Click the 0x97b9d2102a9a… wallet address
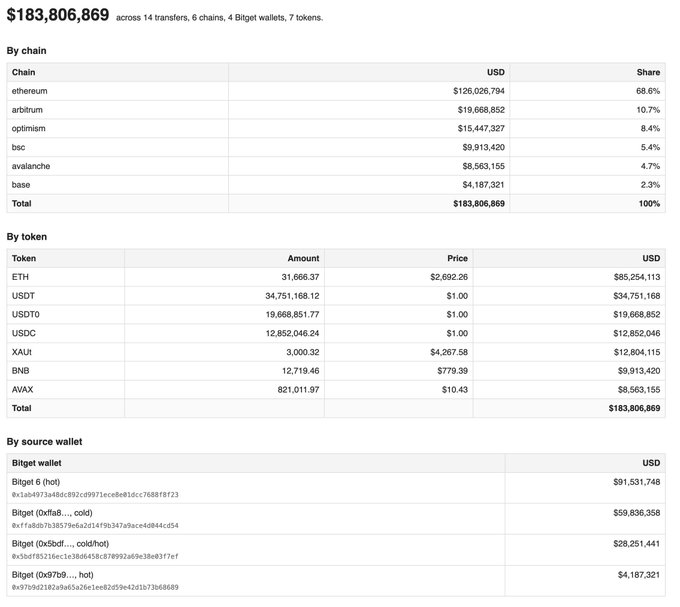Screen dimensions: 680x607 tap(95, 587)
